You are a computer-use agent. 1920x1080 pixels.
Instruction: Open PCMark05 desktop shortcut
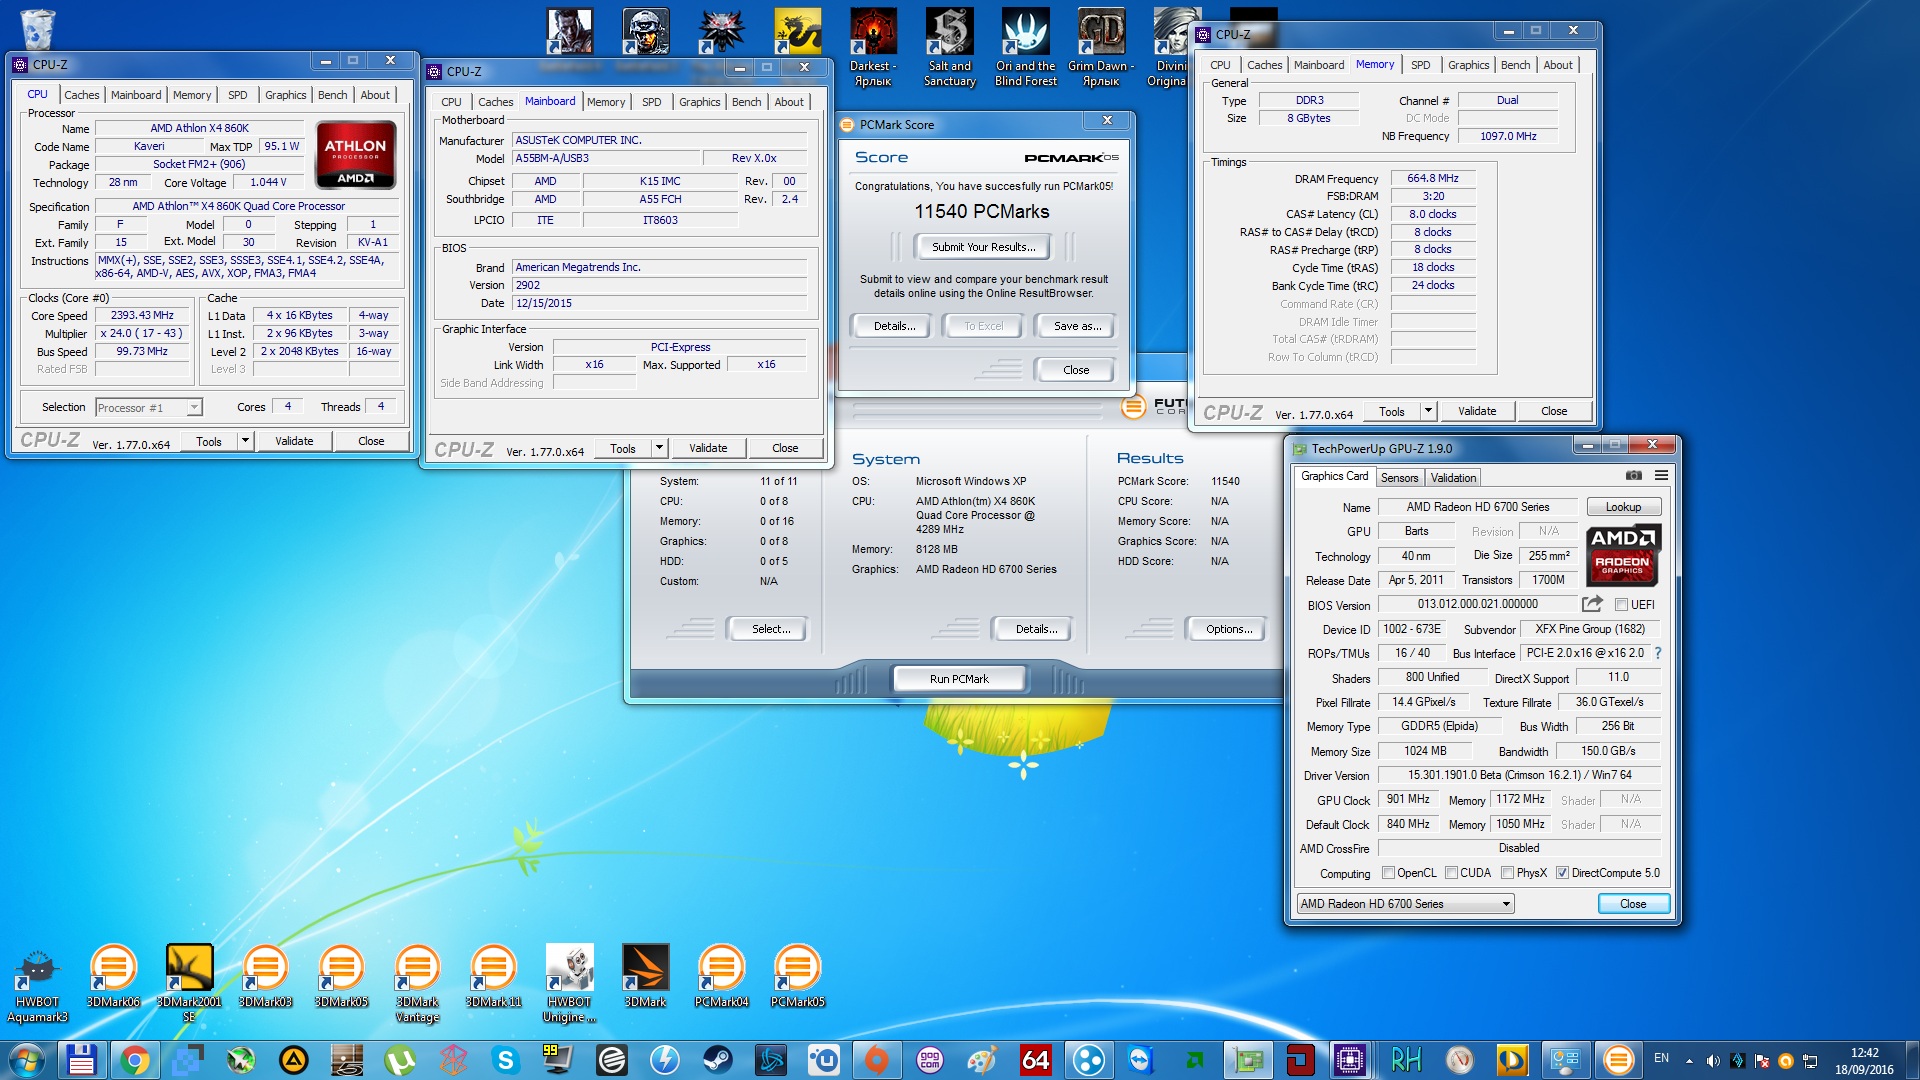pos(797,977)
